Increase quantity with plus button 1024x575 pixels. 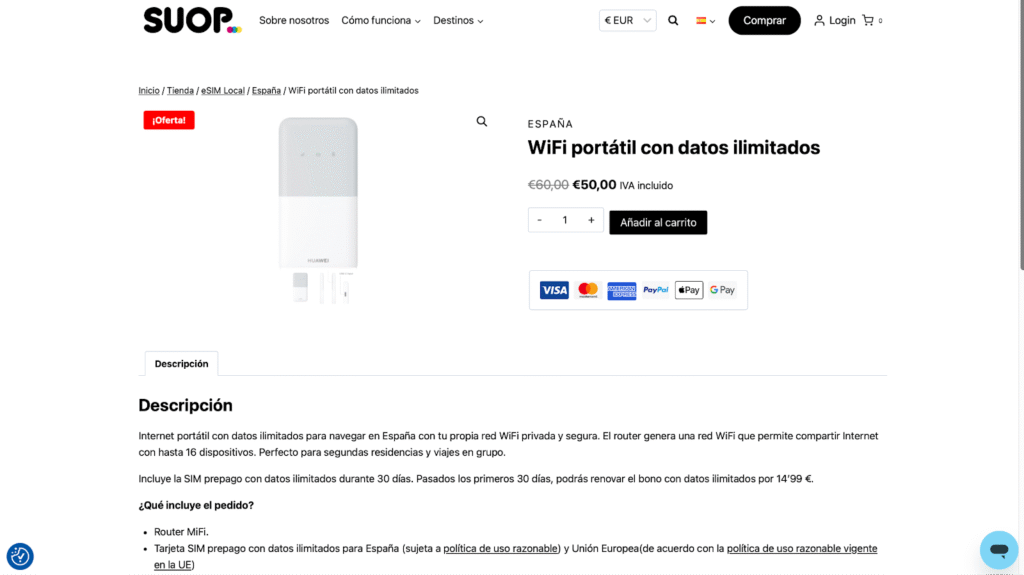click(x=591, y=220)
